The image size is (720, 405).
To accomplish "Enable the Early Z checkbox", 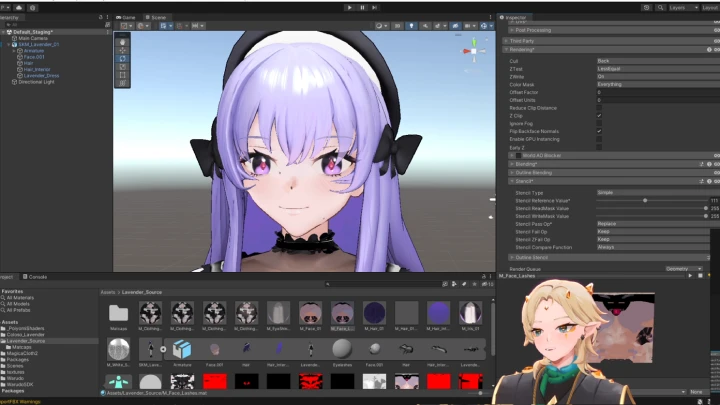I will [x=599, y=147].
